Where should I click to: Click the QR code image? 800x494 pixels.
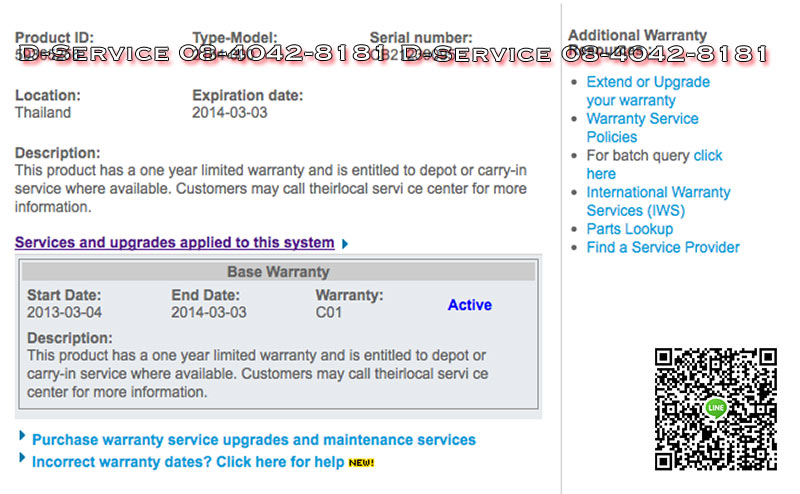click(715, 409)
